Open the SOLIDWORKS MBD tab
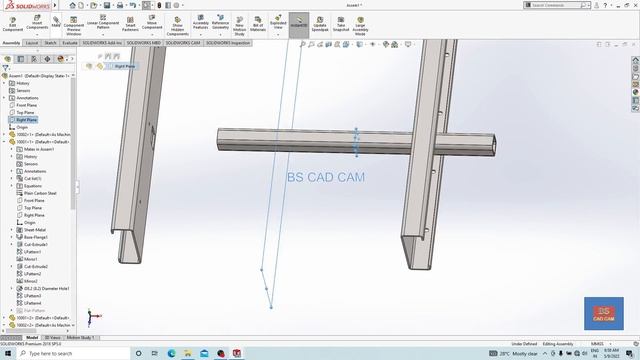 [x=143, y=43]
